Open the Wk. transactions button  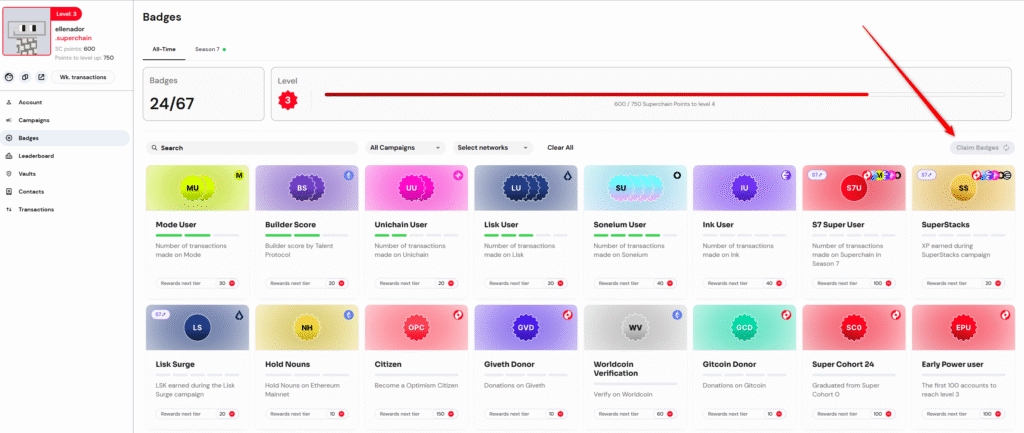click(x=82, y=77)
